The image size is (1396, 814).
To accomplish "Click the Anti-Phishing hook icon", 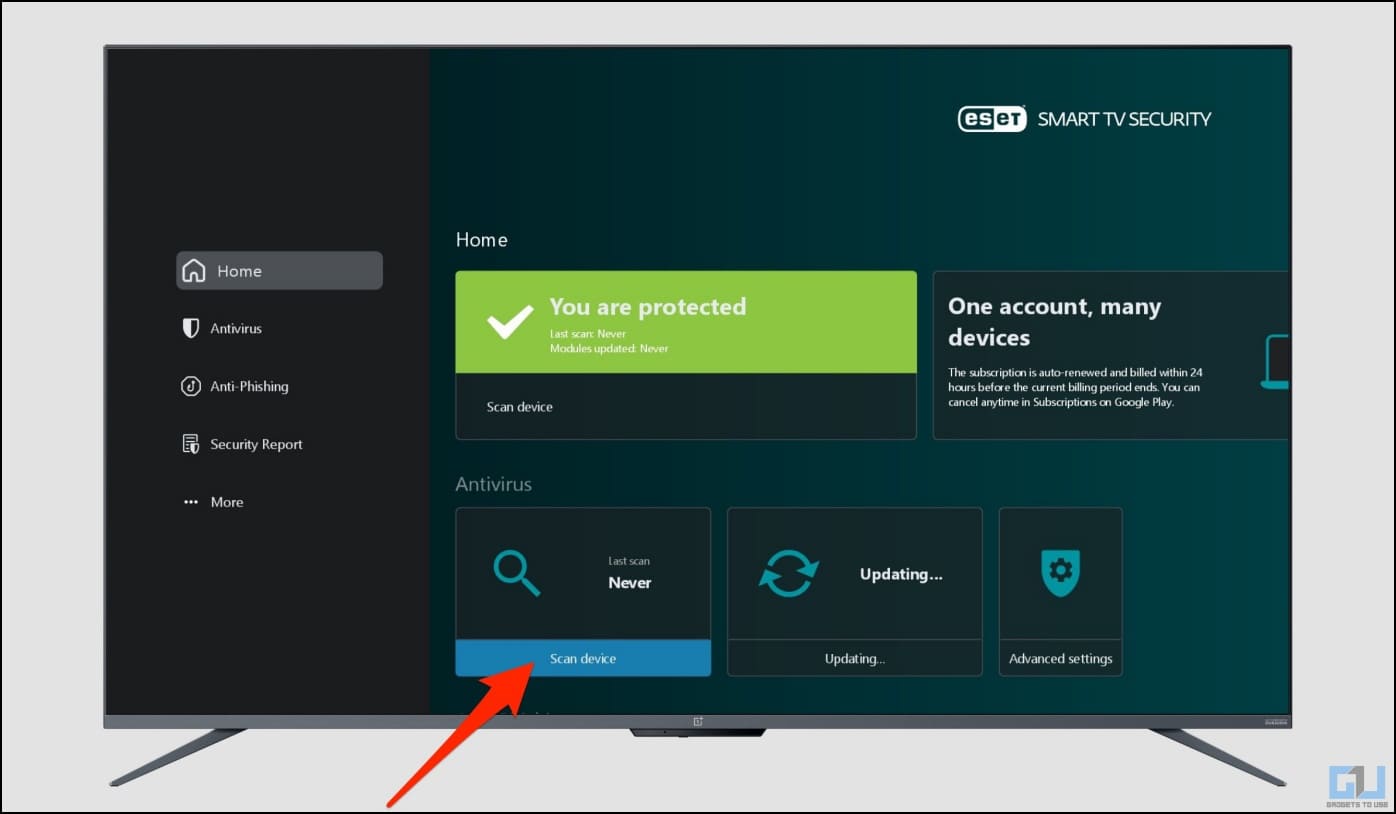I will click(191, 386).
